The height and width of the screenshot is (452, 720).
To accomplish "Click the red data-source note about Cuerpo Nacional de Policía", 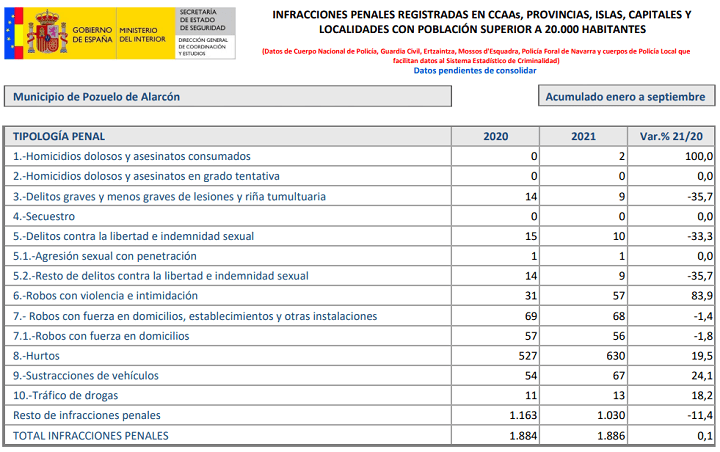I will pos(476,56).
